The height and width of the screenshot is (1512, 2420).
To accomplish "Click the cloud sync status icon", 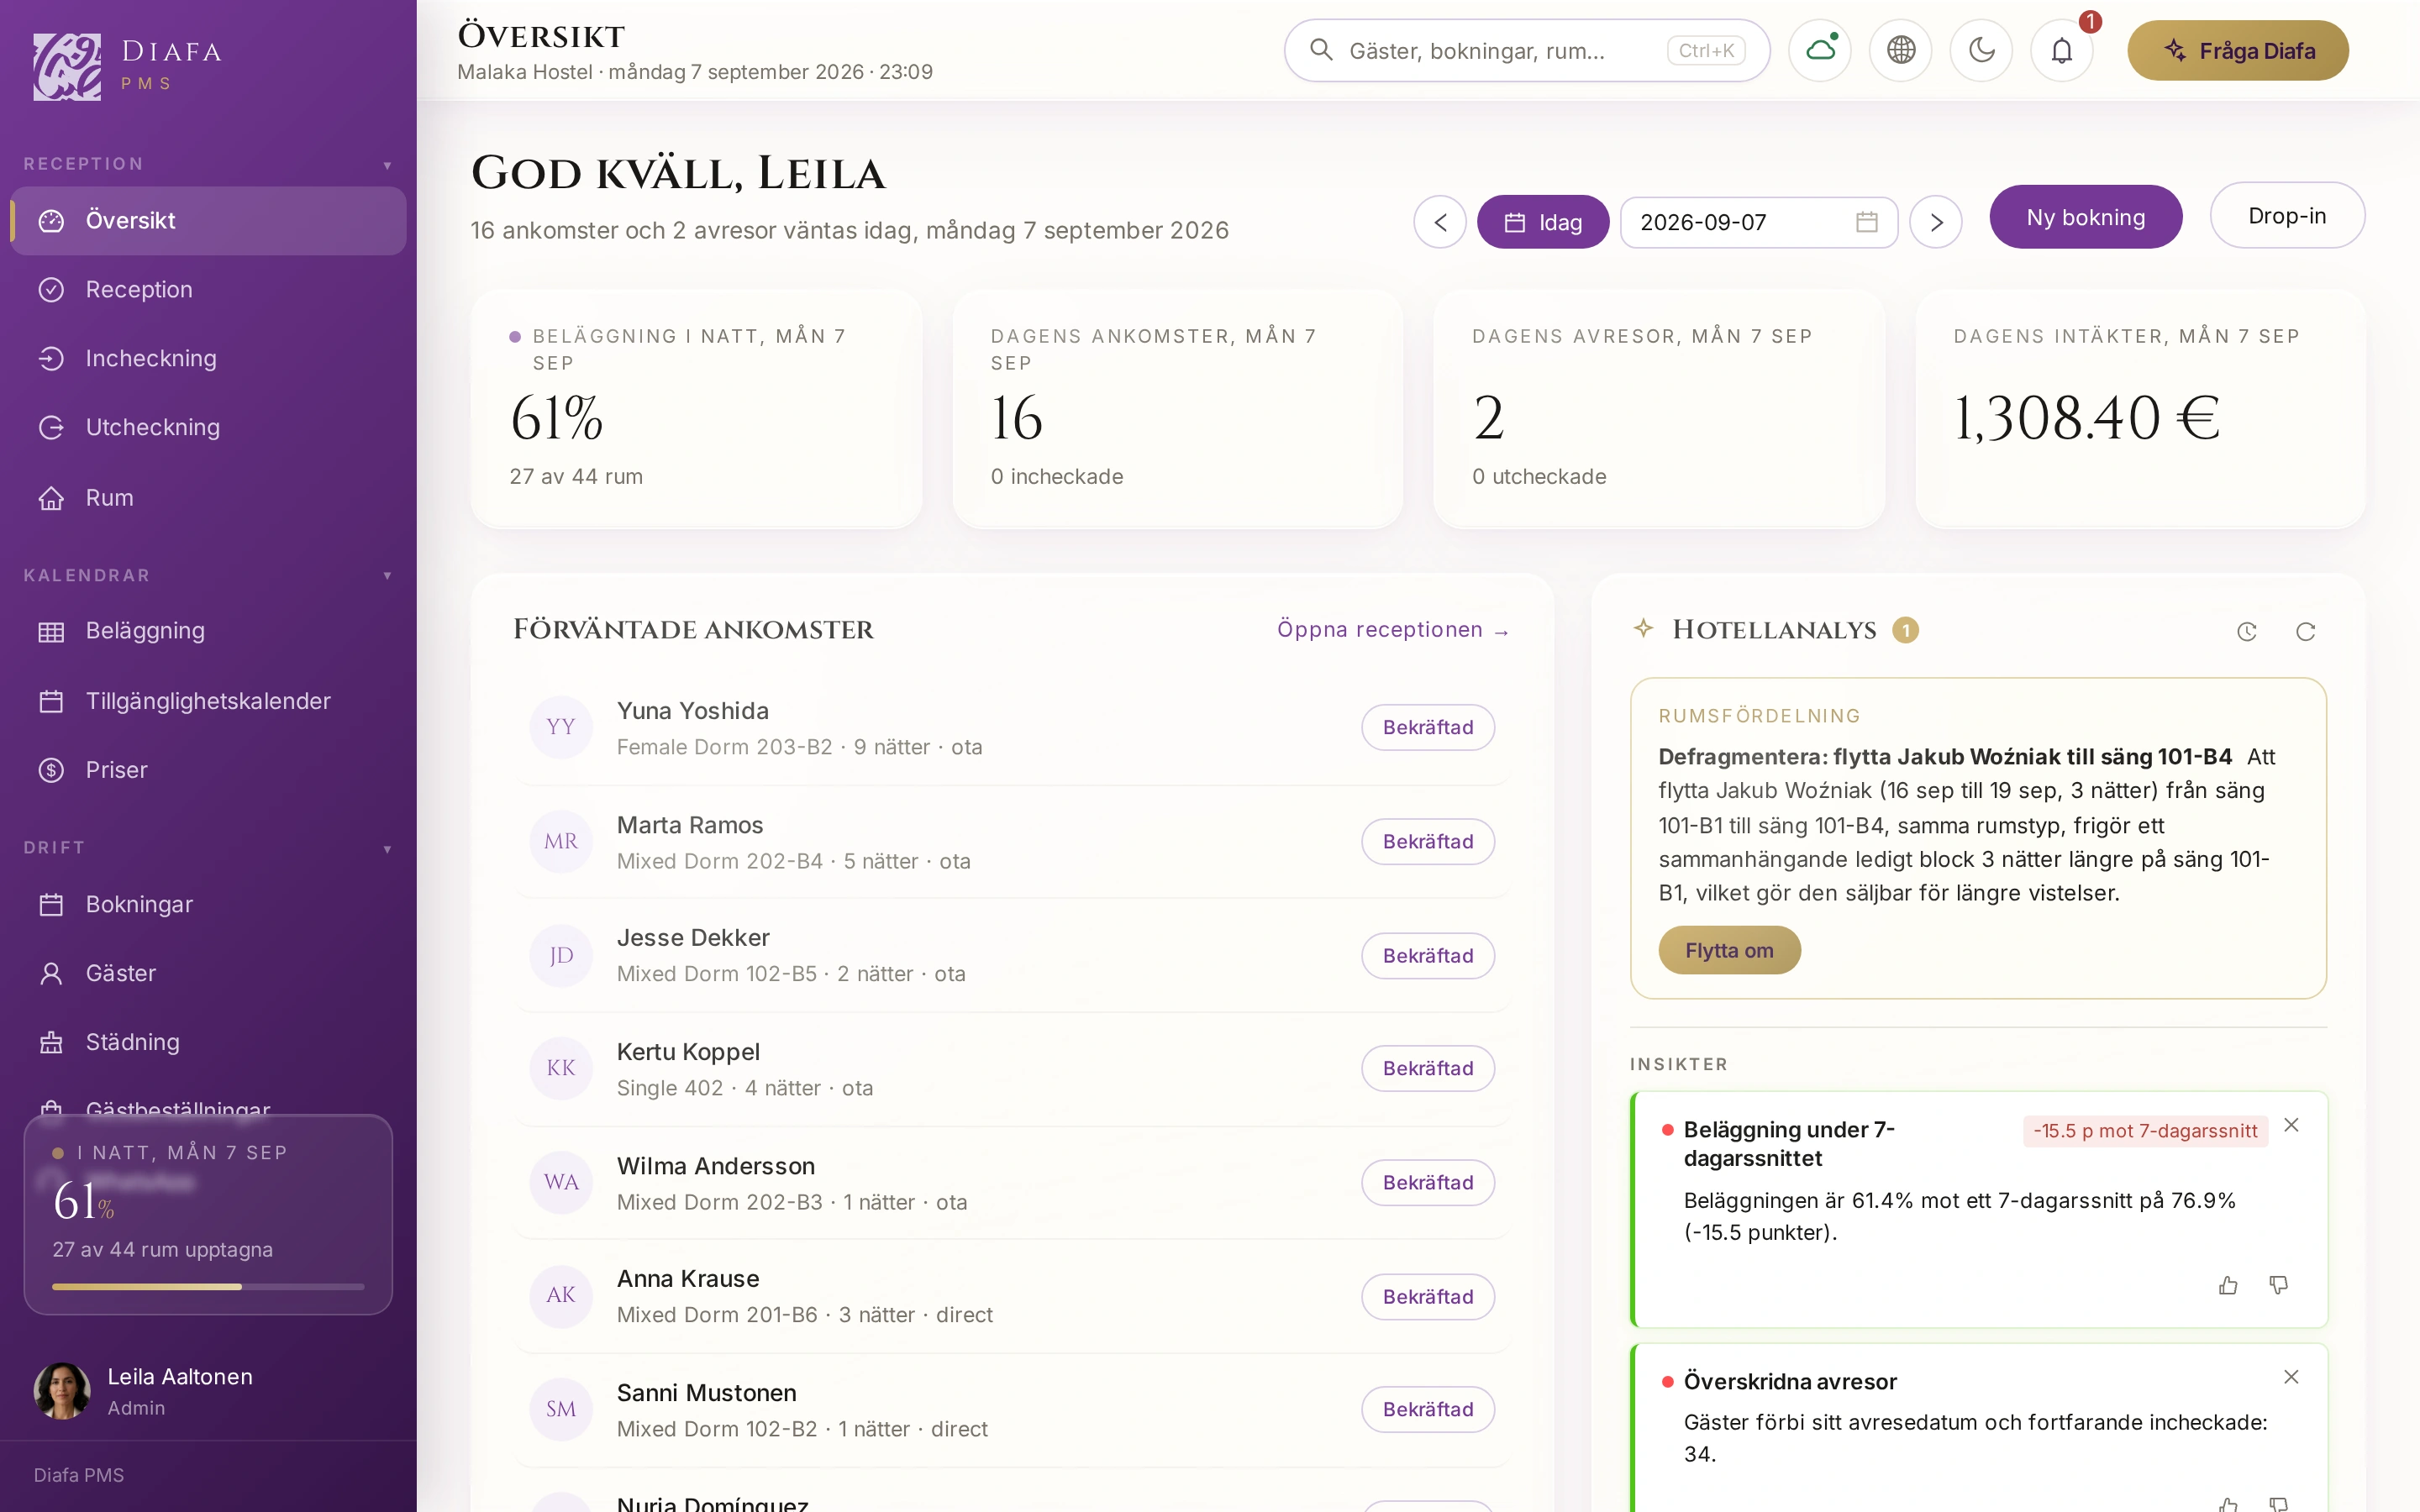I will [1820, 50].
